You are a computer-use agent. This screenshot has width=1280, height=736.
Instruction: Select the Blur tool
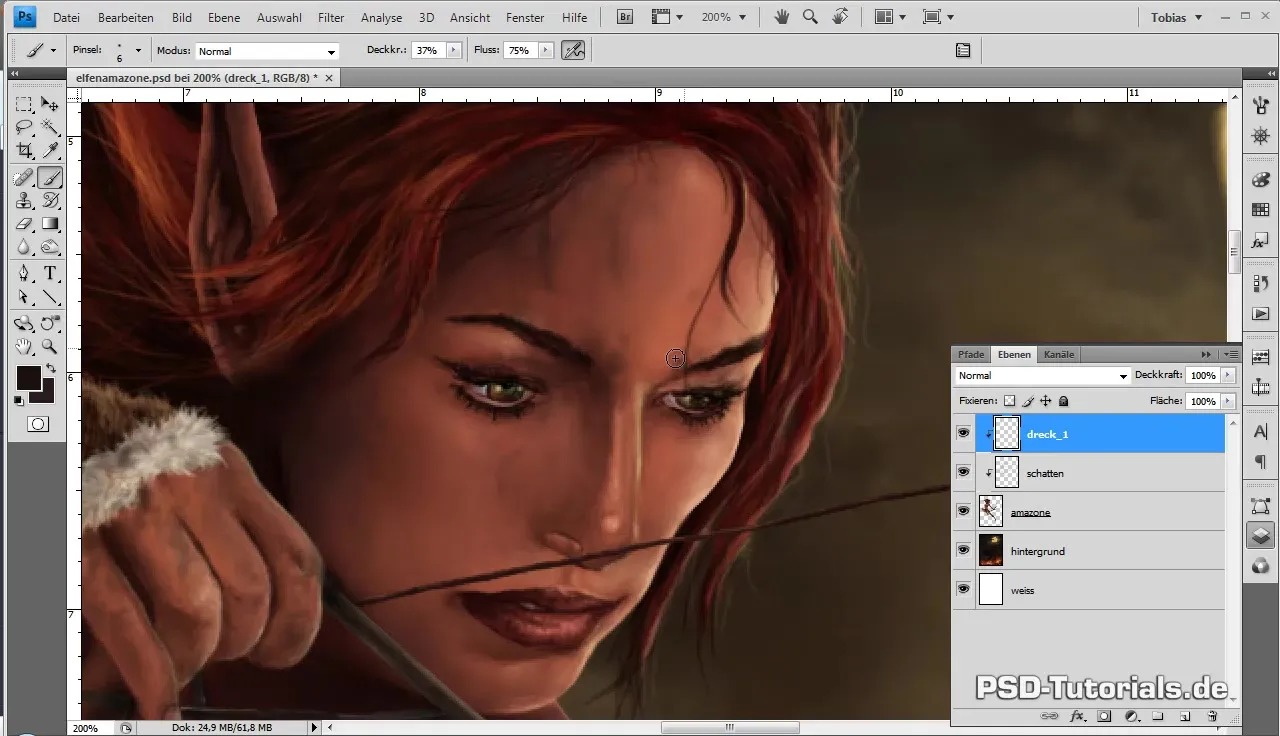[x=24, y=248]
